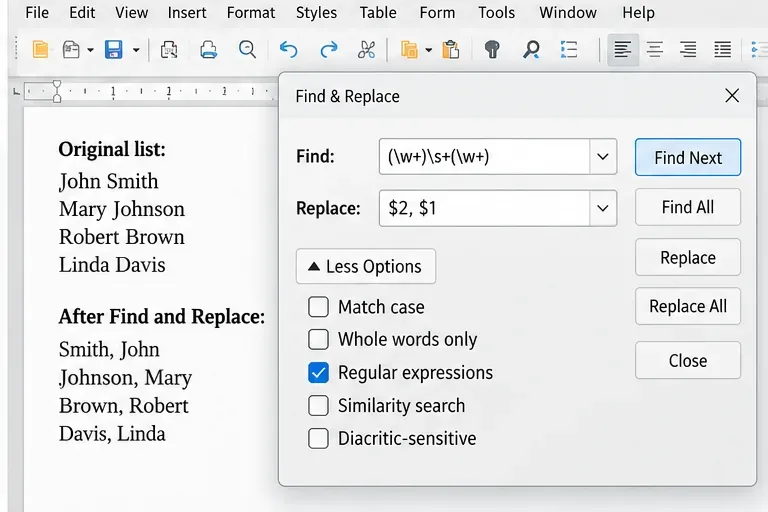Open the Format menu
This screenshot has width=768, height=512.
coord(251,12)
